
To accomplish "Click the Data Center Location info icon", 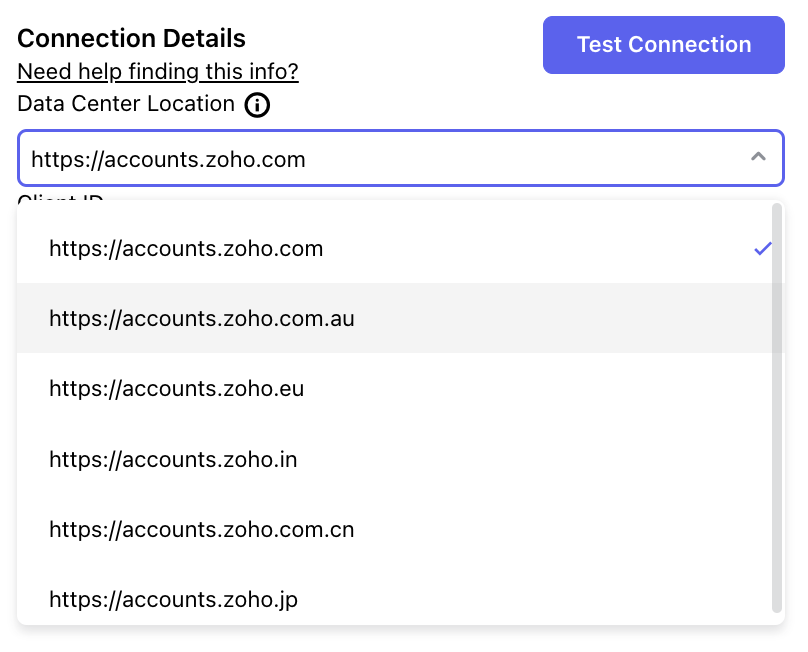I will [257, 105].
